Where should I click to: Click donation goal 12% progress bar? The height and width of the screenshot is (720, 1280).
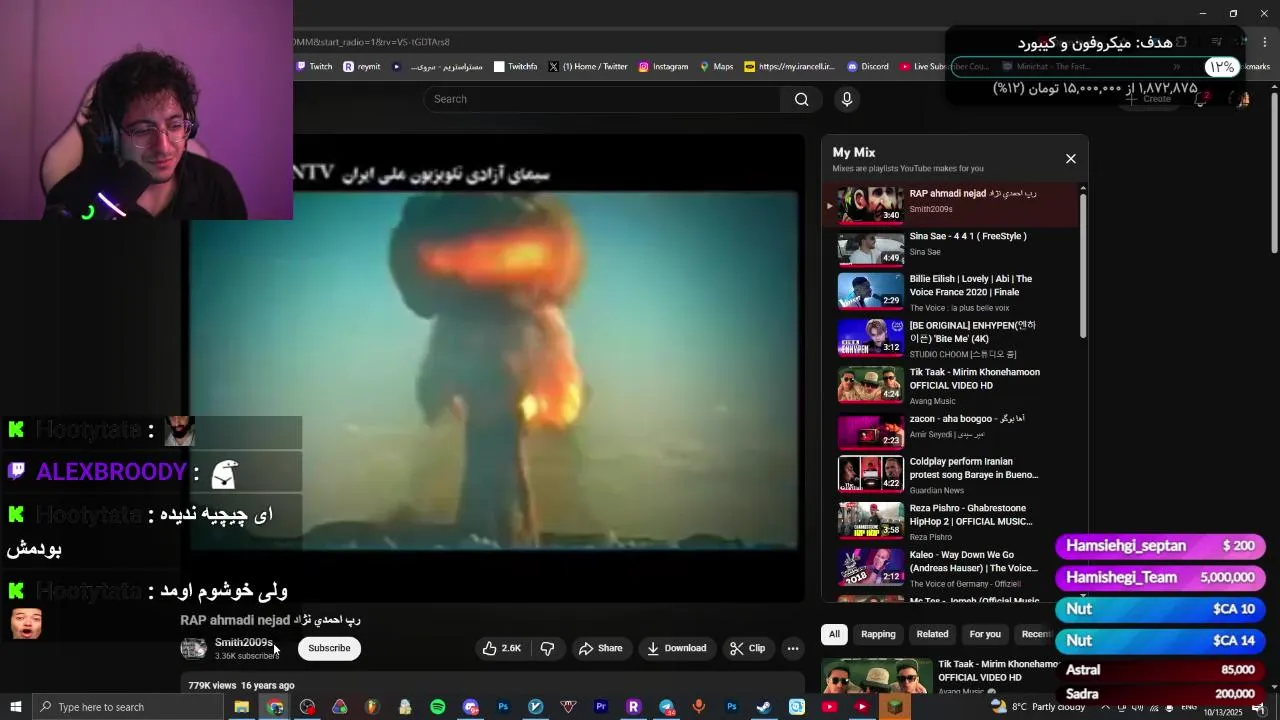coord(1098,67)
